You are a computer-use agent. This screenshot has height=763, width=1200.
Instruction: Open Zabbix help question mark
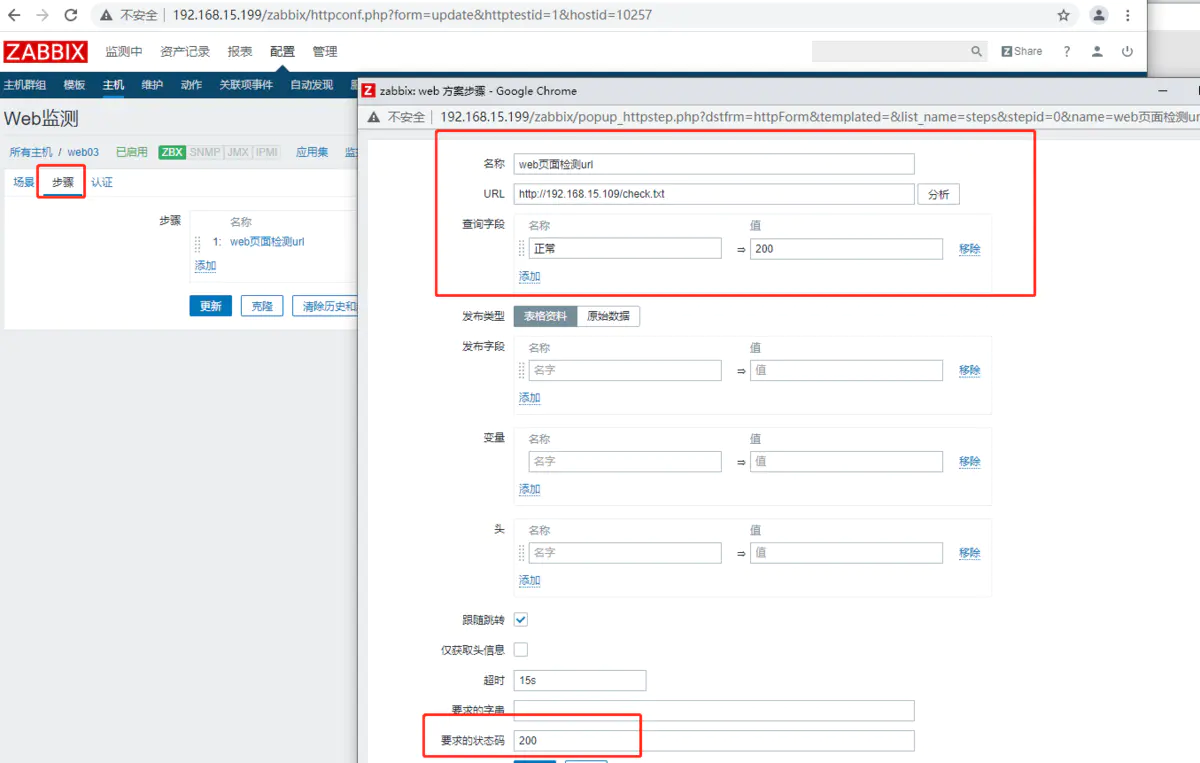click(1067, 51)
